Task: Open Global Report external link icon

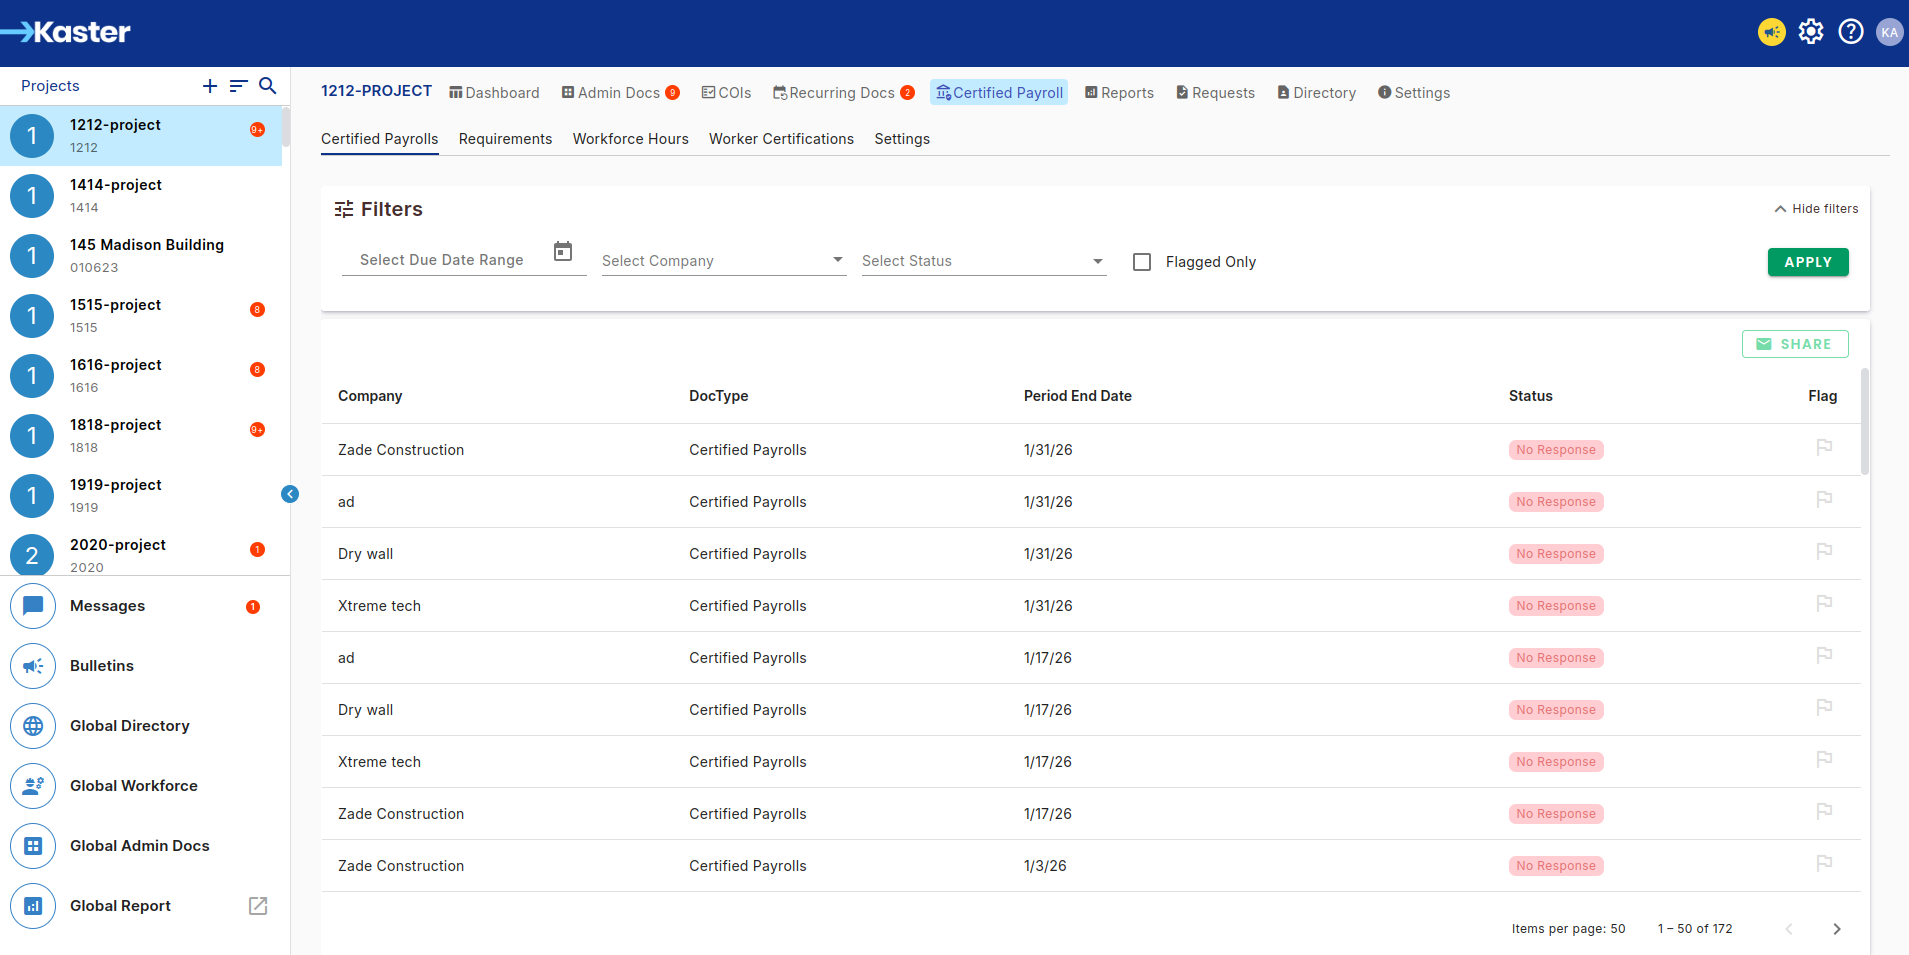Action: (258, 906)
